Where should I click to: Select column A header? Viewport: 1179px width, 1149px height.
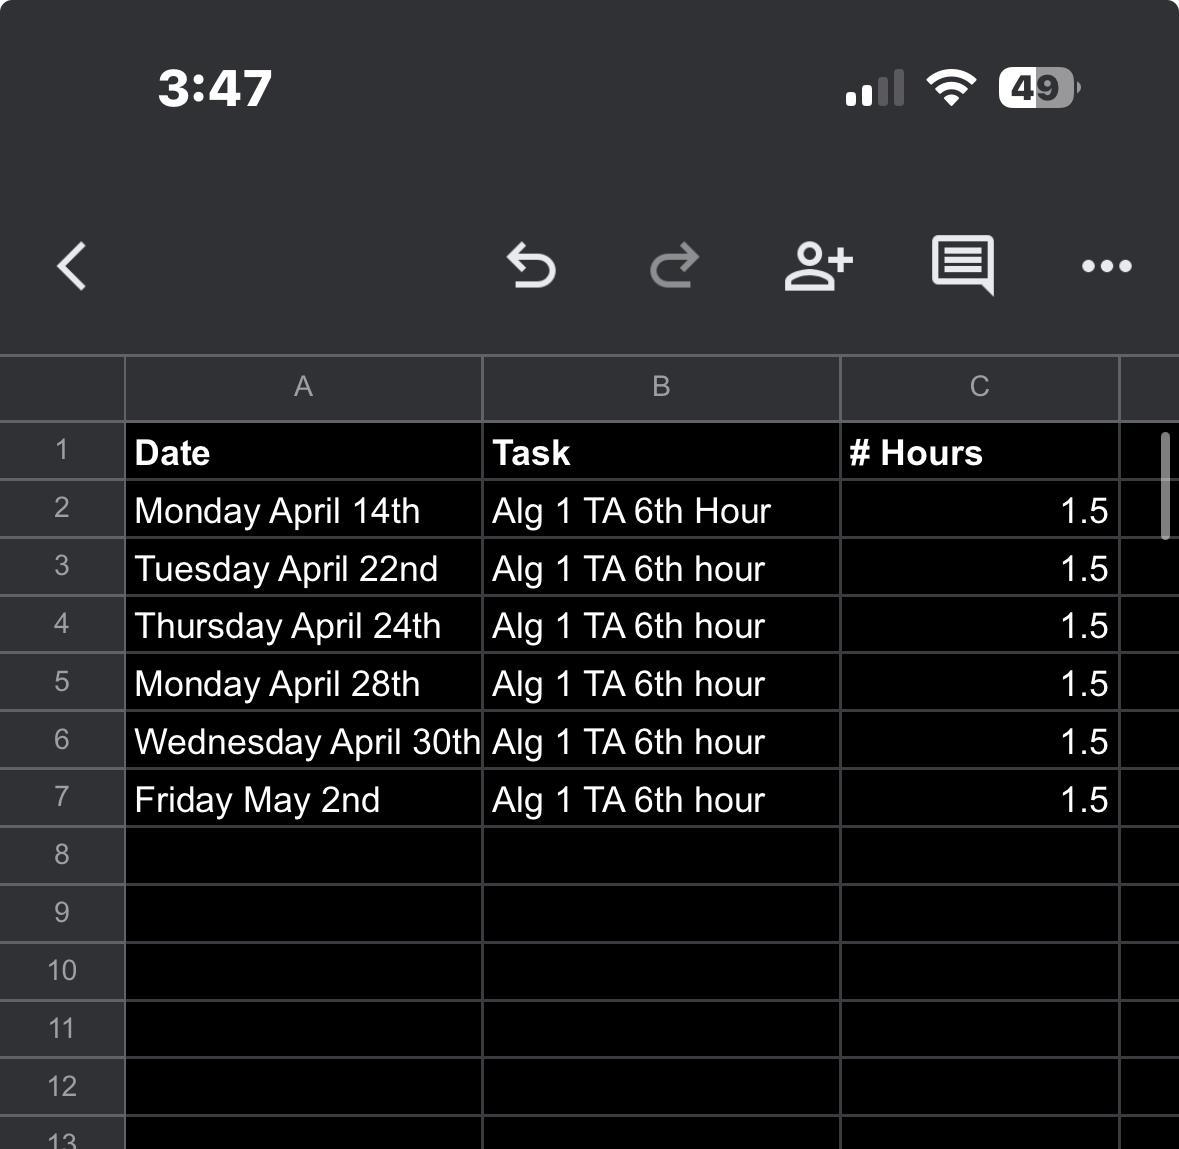[x=303, y=387]
